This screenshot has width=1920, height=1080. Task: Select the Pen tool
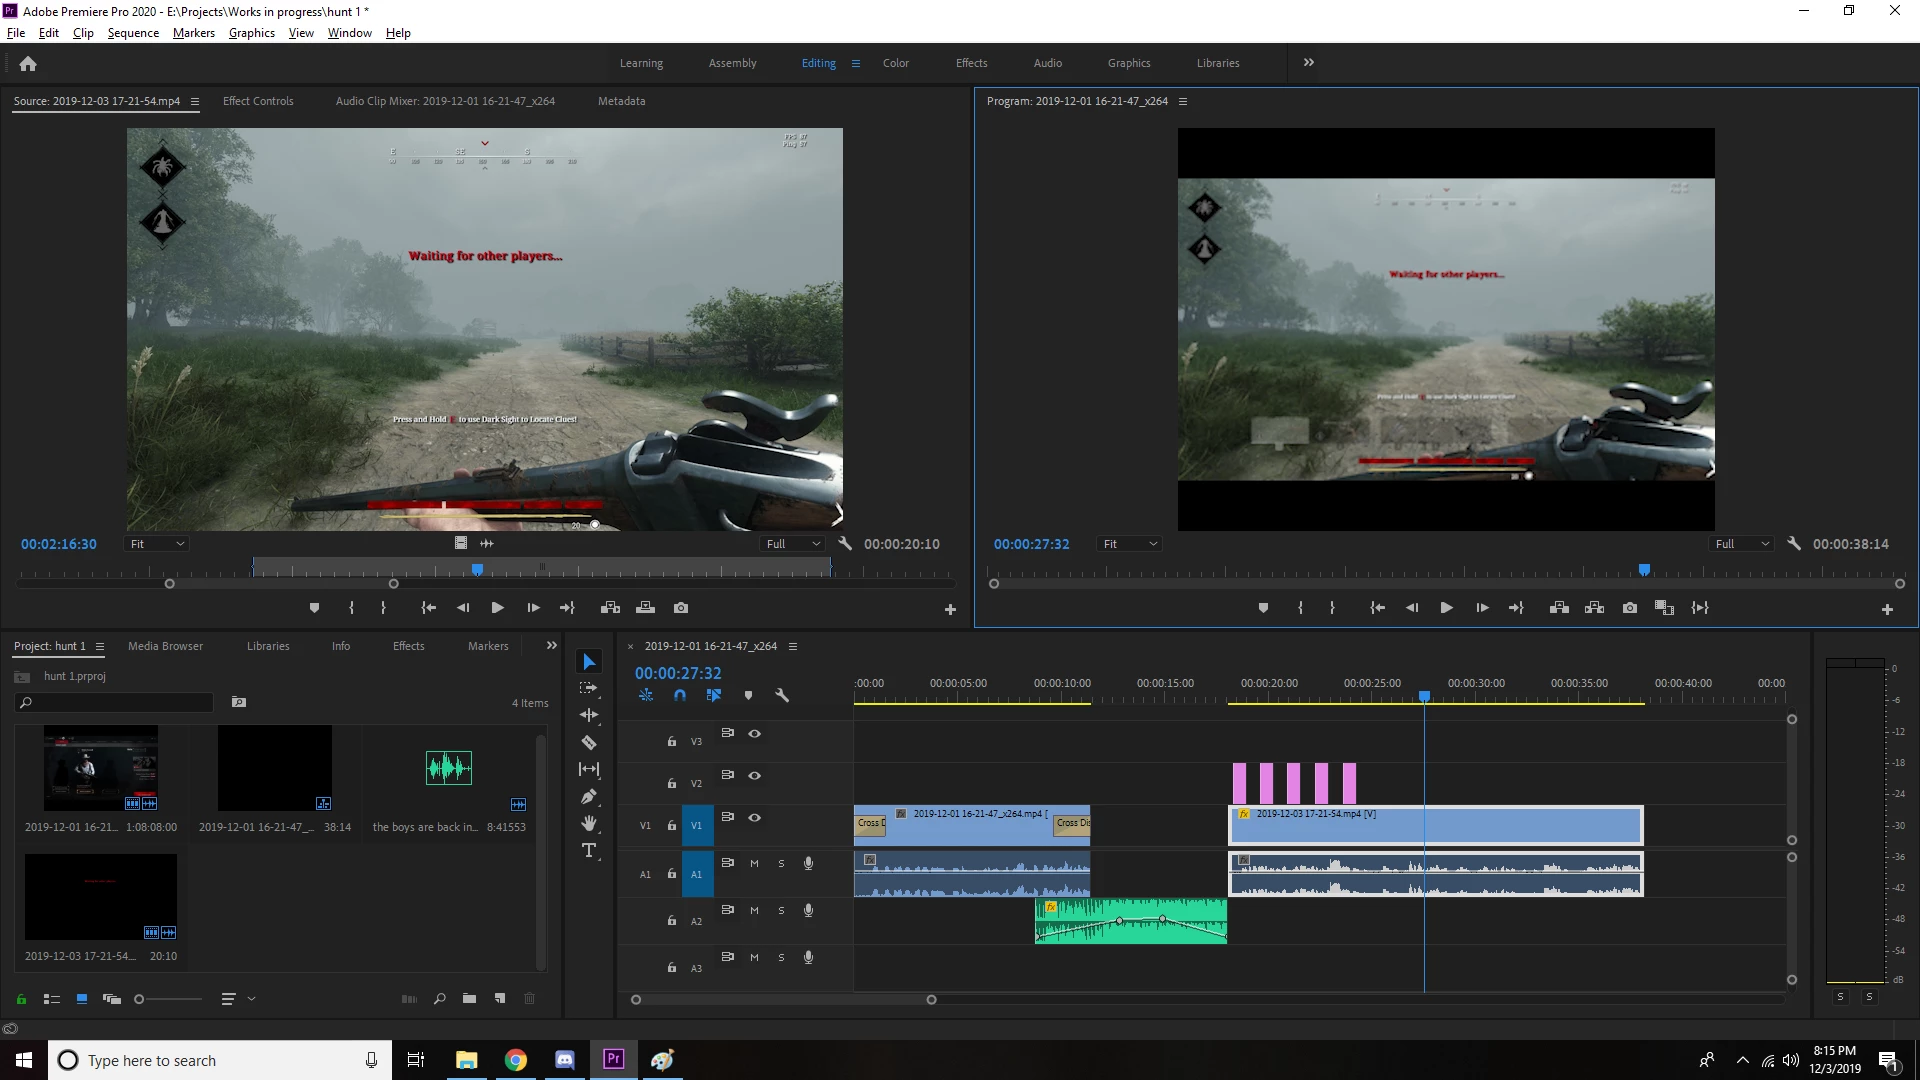[x=589, y=797]
